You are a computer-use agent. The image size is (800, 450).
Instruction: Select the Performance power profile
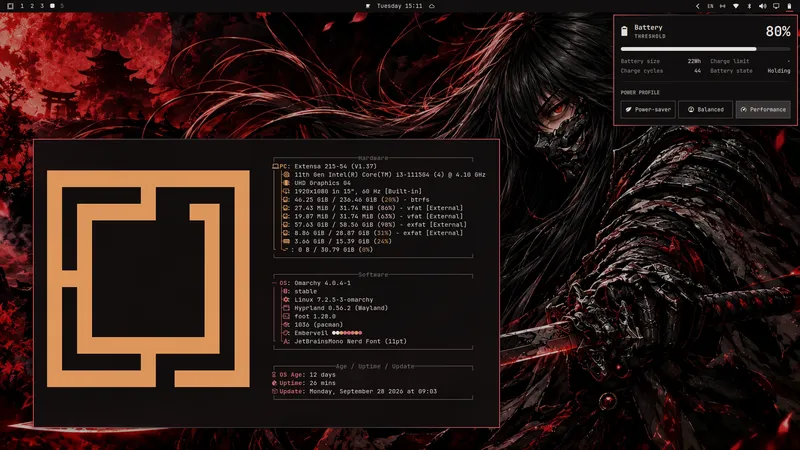(x=763, y=109)
